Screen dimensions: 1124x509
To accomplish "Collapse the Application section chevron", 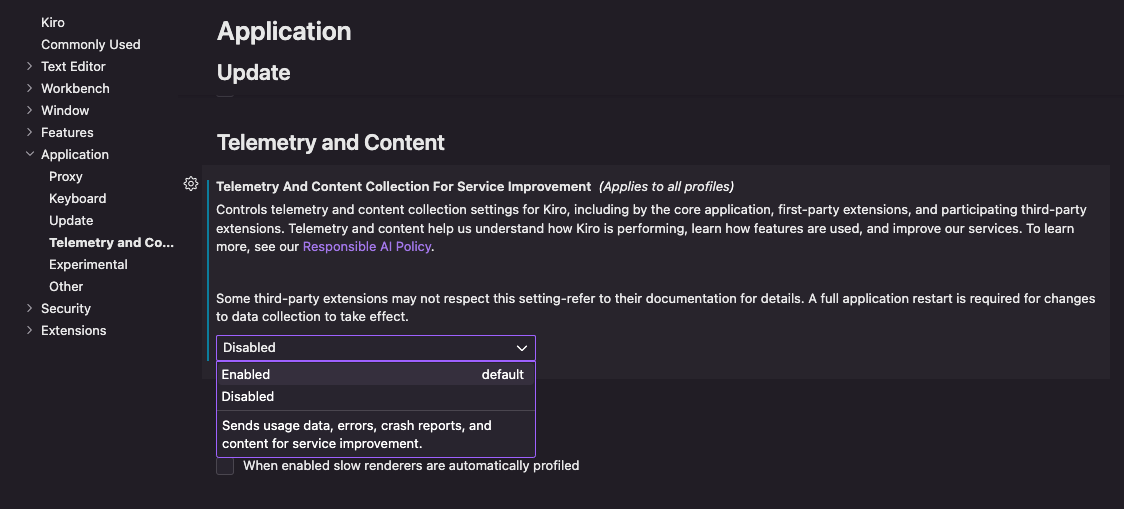I will click(x=29, y=154).
